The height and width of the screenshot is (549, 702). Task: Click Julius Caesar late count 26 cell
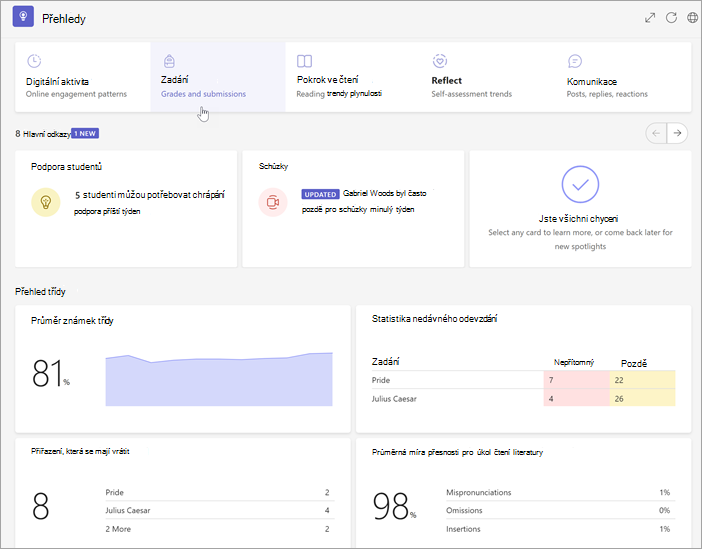tap(642, 399)
